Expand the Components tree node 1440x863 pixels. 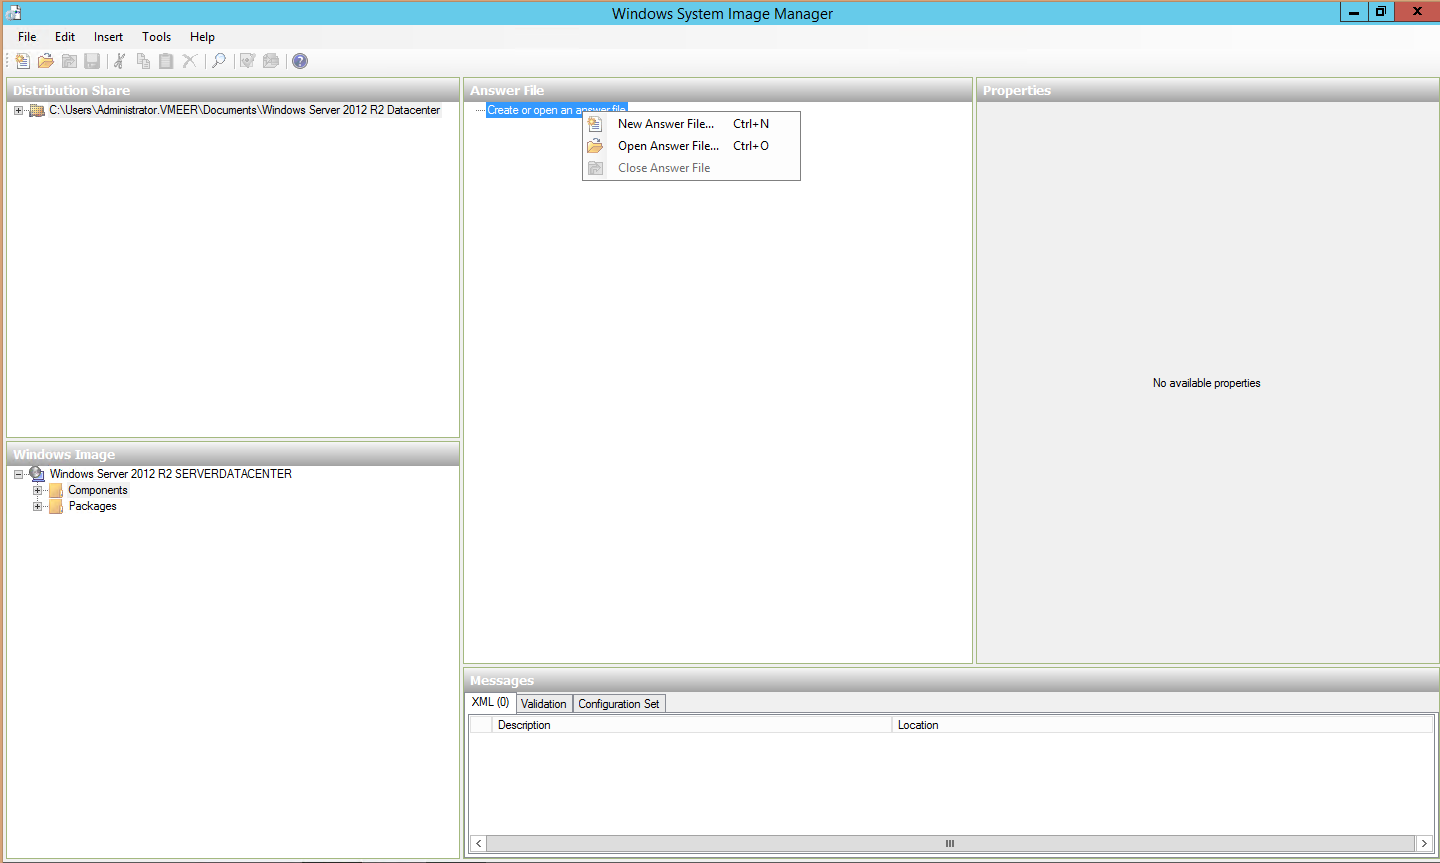coord(37,490)
